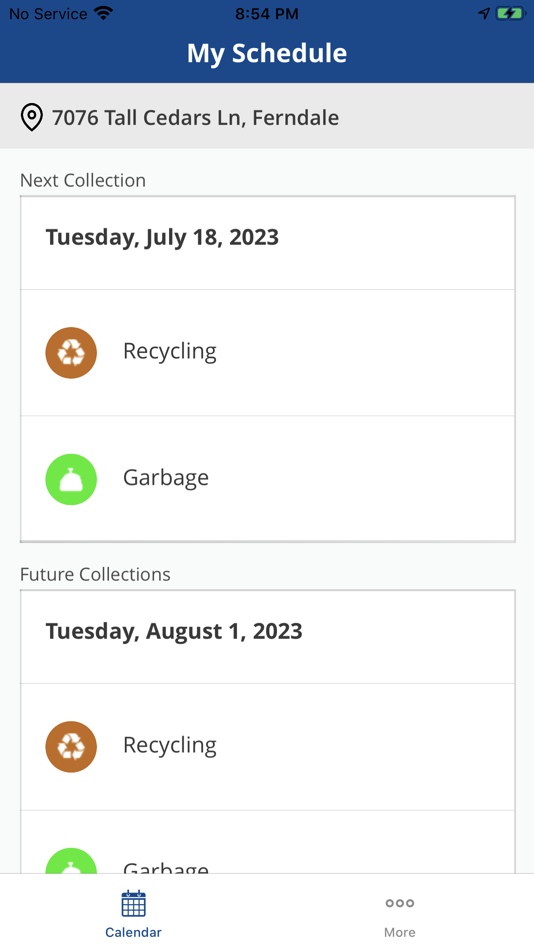The height and width of the screenshot is (950, 534).
Task: Tap the green Garbage icon for July 18
Action: click(x=71, y=479)
